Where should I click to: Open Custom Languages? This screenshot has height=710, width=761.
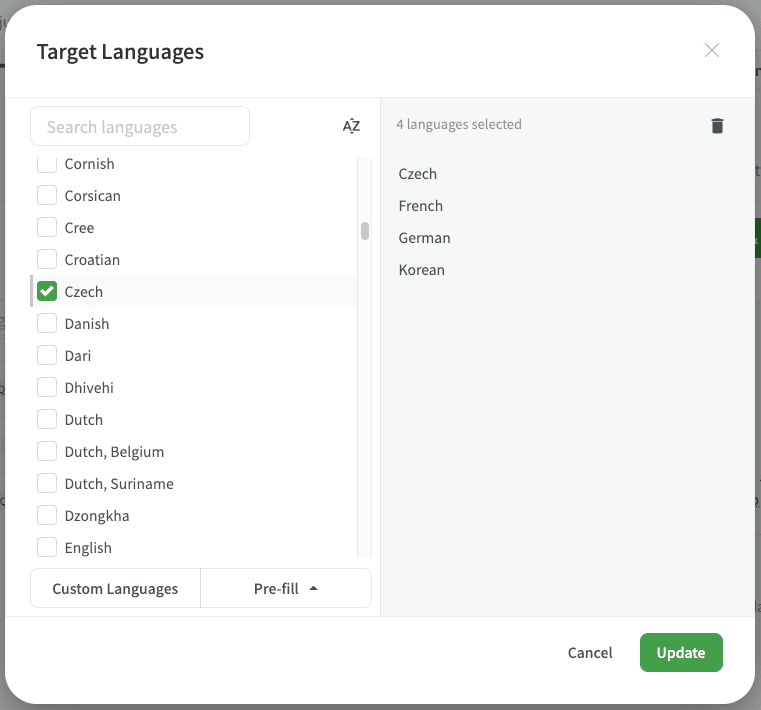[x=116, y=589]
